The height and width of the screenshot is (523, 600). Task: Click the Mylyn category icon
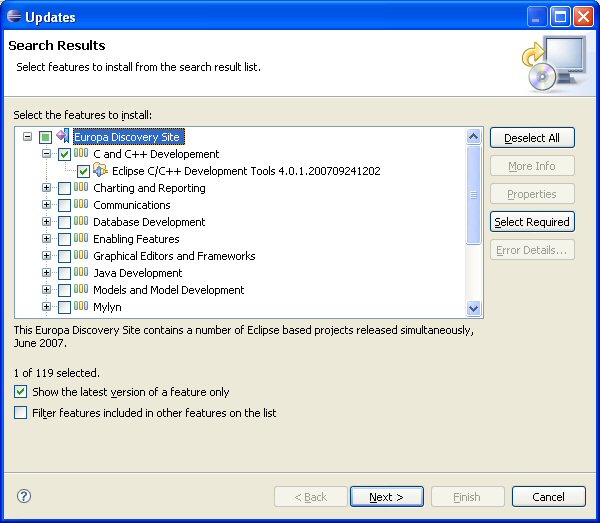tap(82, 307)
